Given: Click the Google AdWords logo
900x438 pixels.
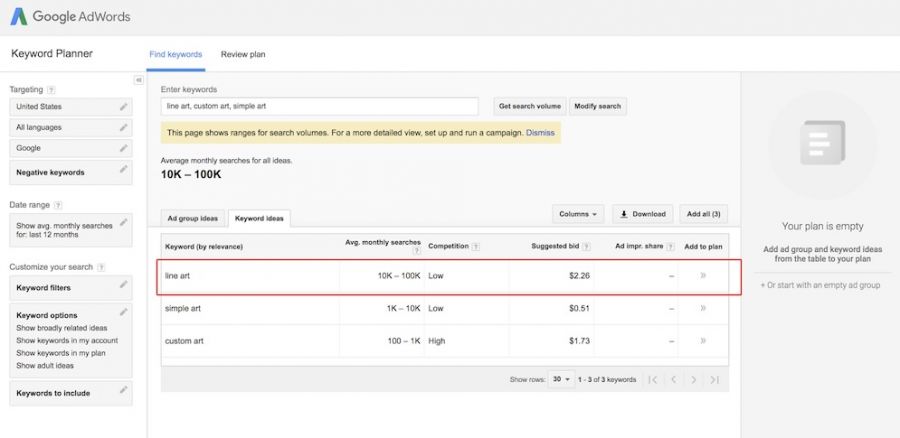Looking at the screenshot, I should tap(71, 17).
